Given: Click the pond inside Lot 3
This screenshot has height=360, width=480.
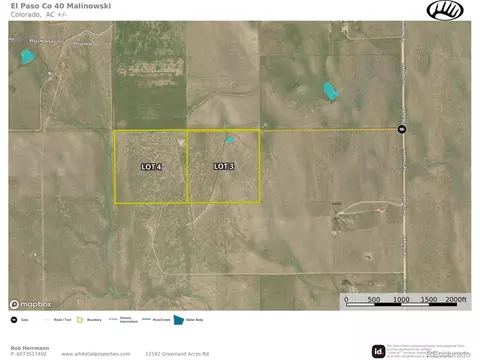Looking at the screenshot, I should point(230,140).
